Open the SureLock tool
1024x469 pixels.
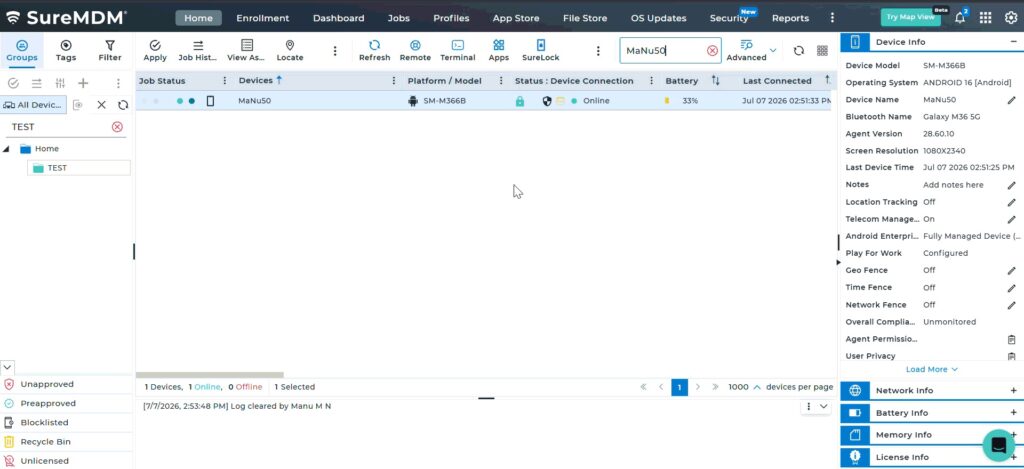click(x=541, y=50)
